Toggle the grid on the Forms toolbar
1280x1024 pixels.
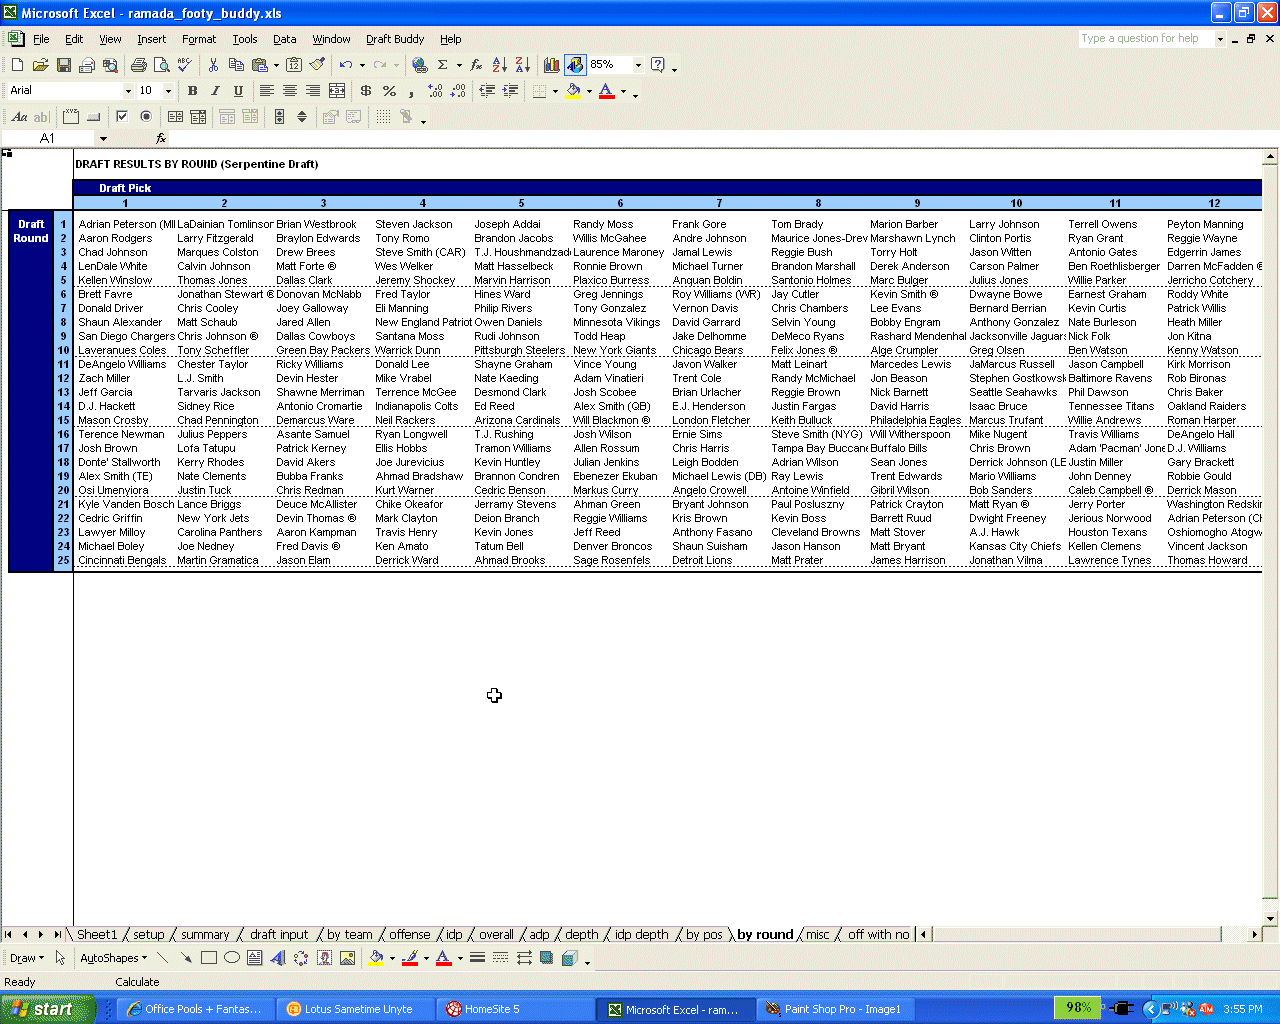click(383, 117)
